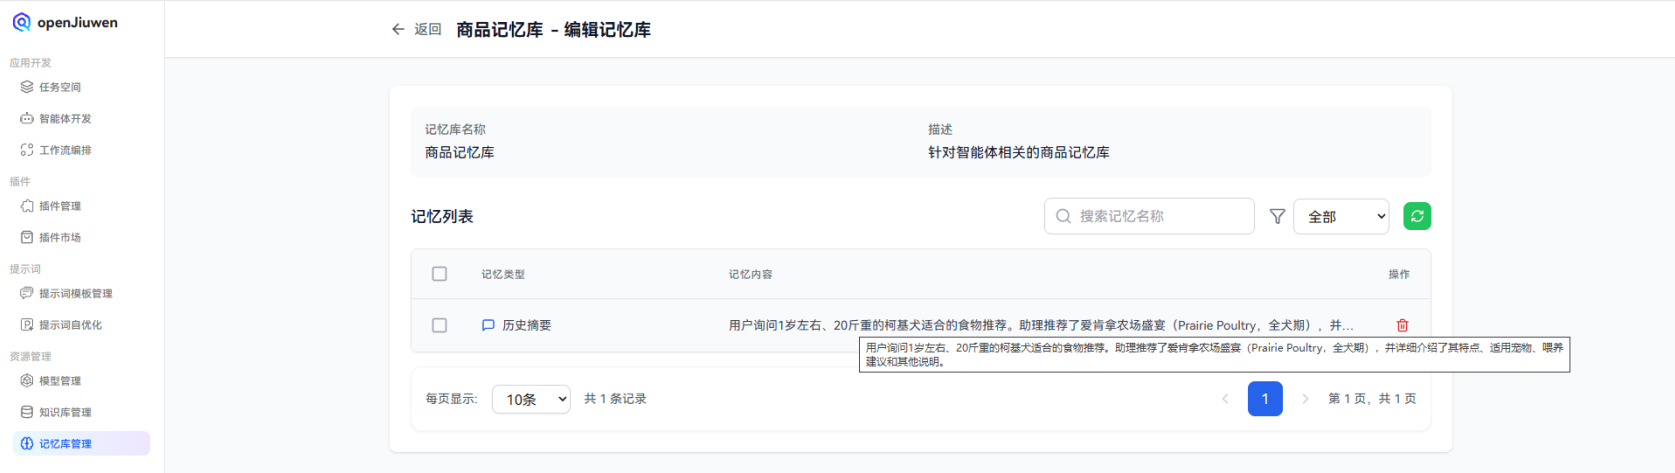Viewport: 1675px width, 473px height.
Task: Click the 任务空间 sidebar icon
Action: (27, 87)
